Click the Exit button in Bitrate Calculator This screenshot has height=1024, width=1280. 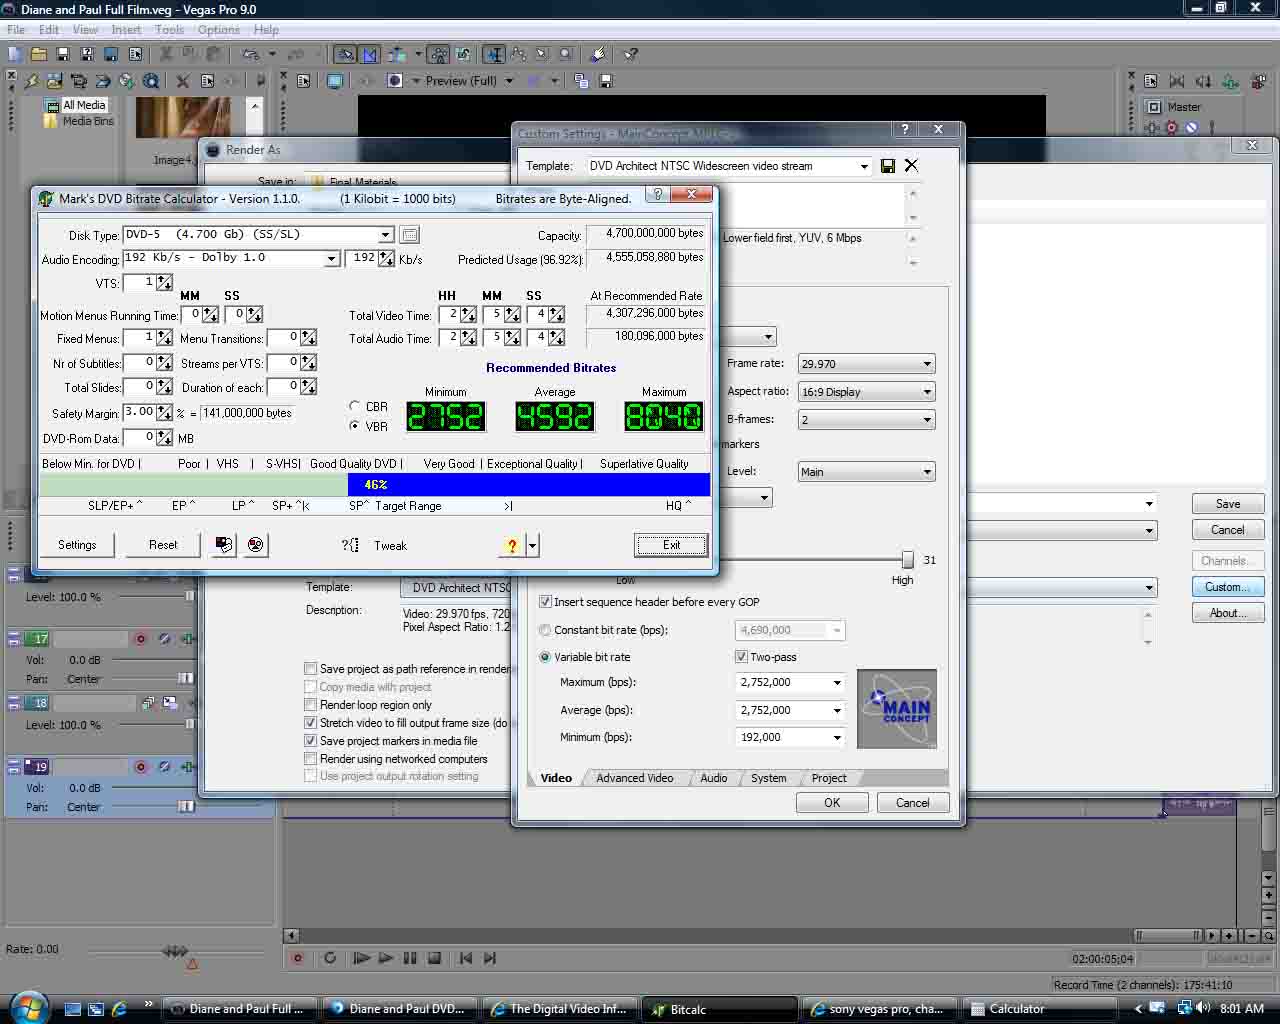(671, 545)
